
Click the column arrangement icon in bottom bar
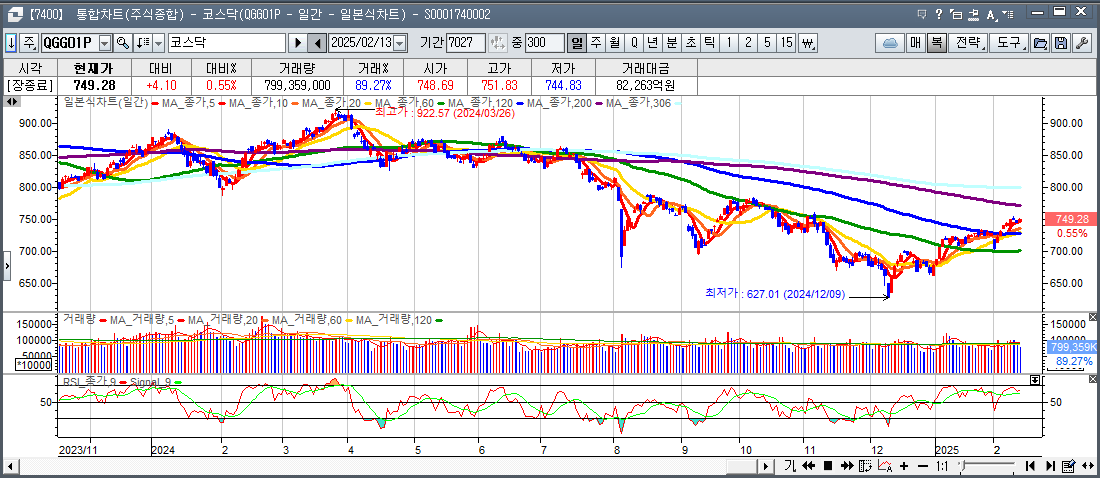coord(865,466)
